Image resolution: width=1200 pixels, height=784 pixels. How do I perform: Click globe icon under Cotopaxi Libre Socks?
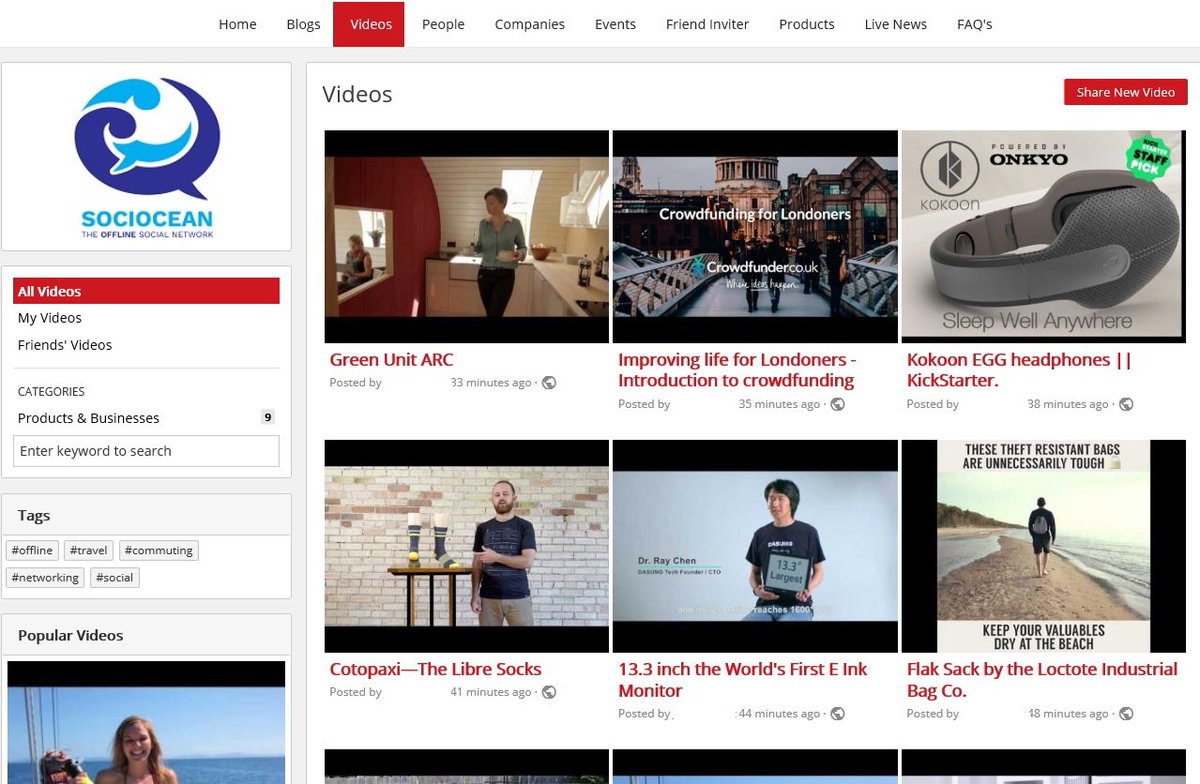(x=549, y=692)
